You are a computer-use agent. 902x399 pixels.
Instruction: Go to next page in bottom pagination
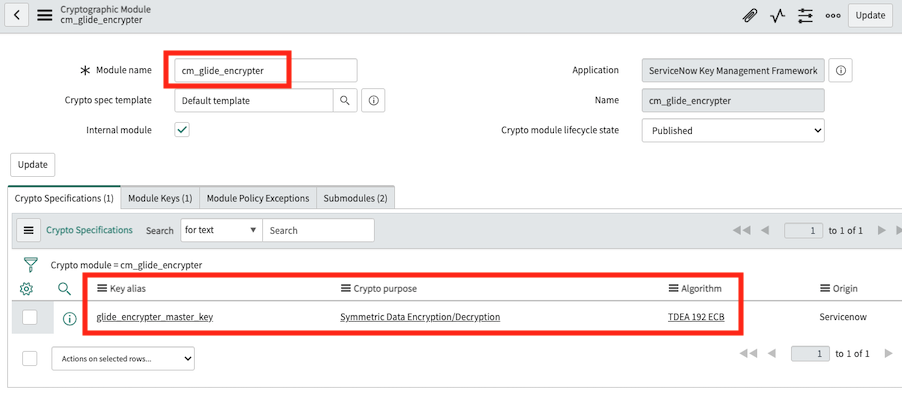(888, 353)
